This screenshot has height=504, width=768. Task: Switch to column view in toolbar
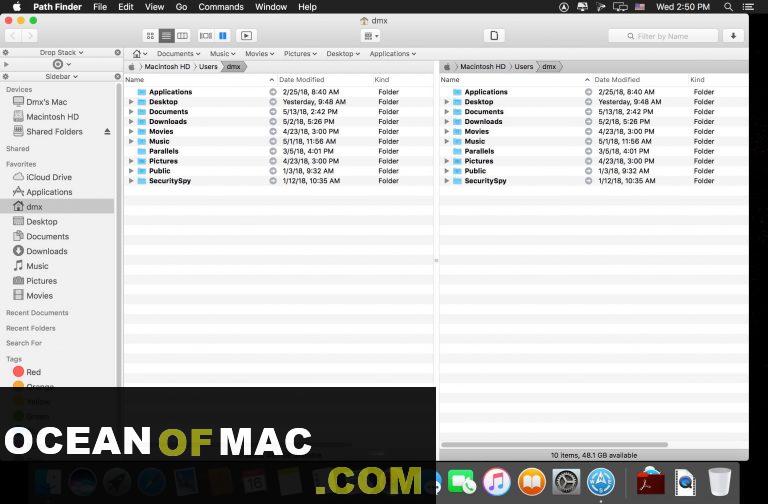(182, 36)
